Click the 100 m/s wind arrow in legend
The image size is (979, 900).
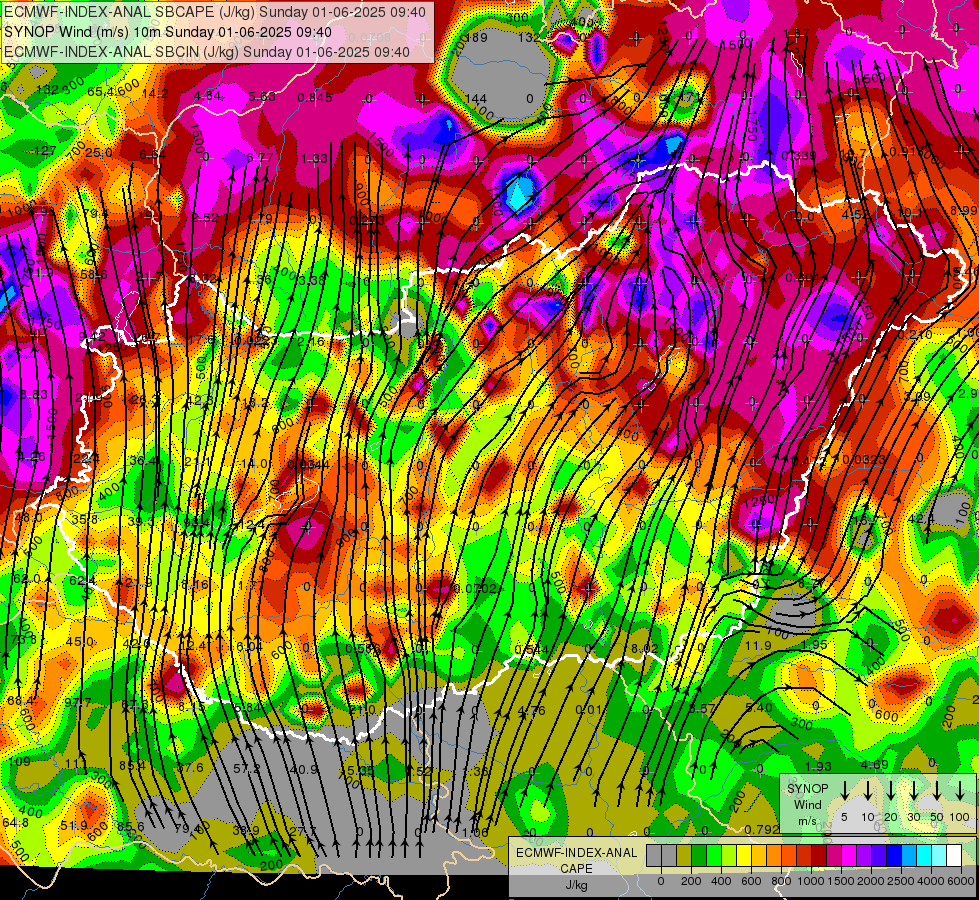tap(960, 790)
